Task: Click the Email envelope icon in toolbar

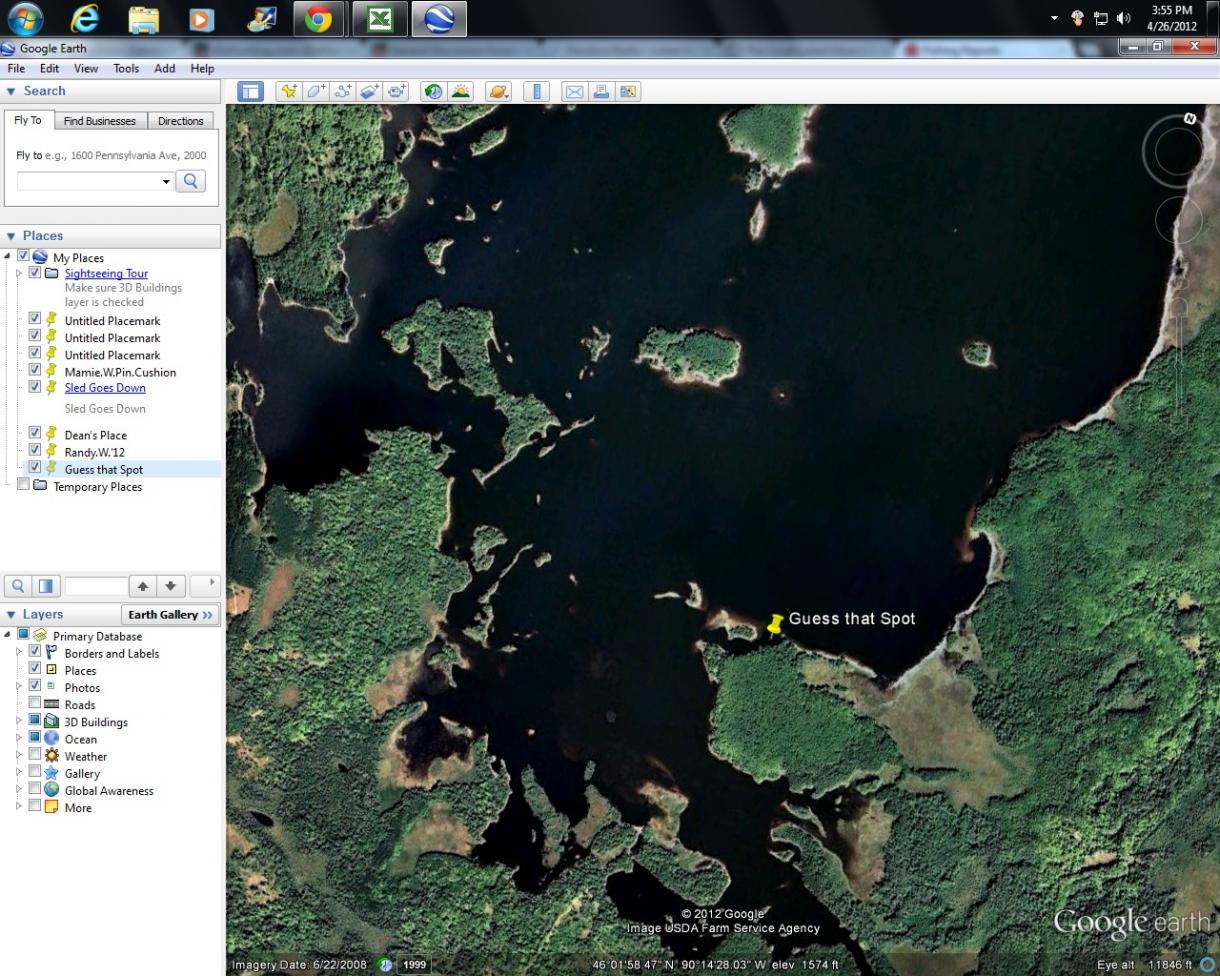Action: 574,92
